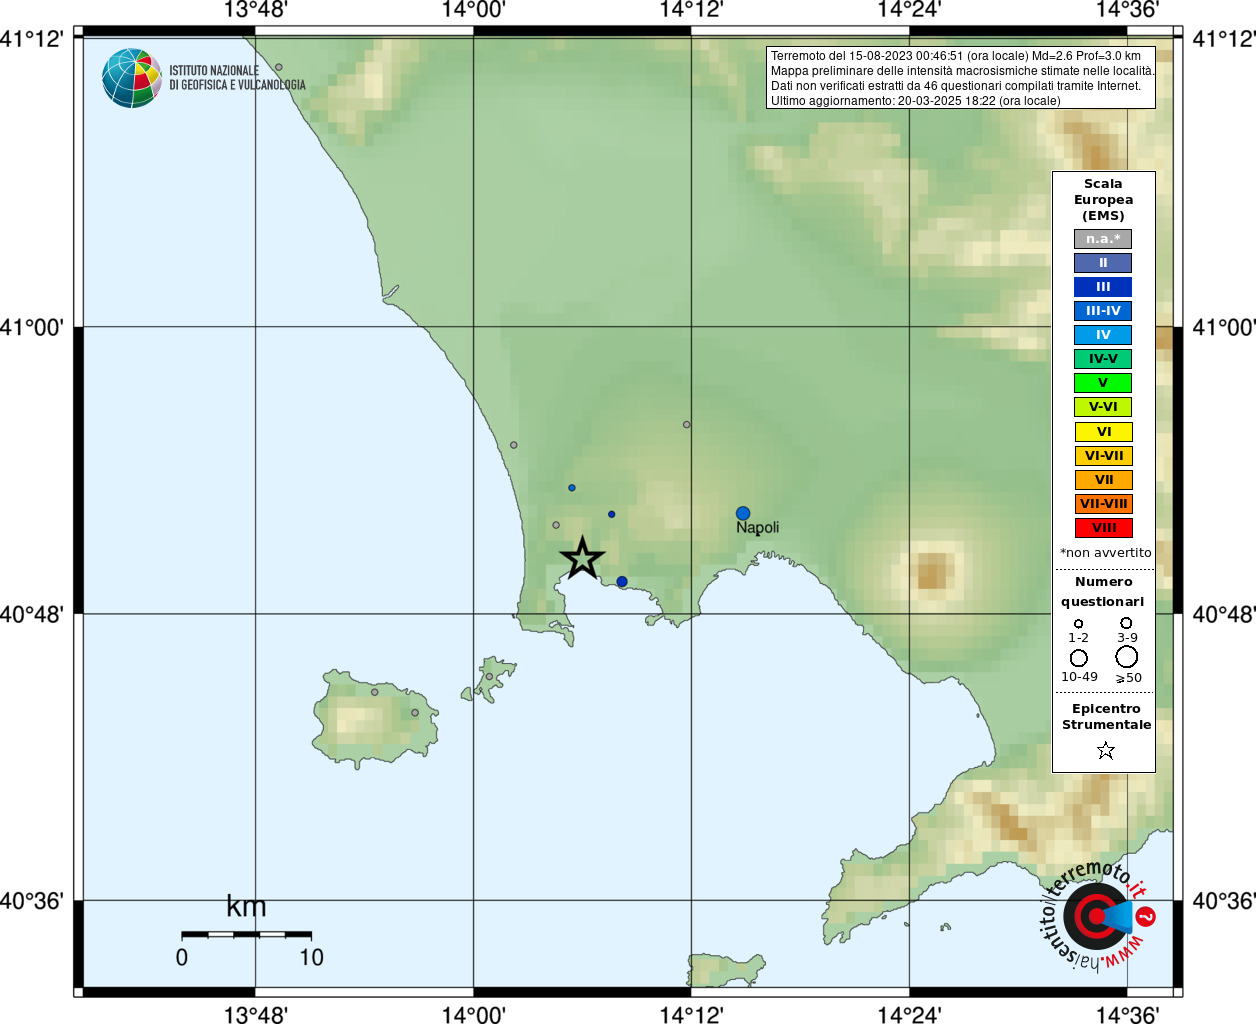Screen dimensions: 1256x1024
Task: Click the 10-49 questionnaires circle symbol
Action: [1079, 658]
